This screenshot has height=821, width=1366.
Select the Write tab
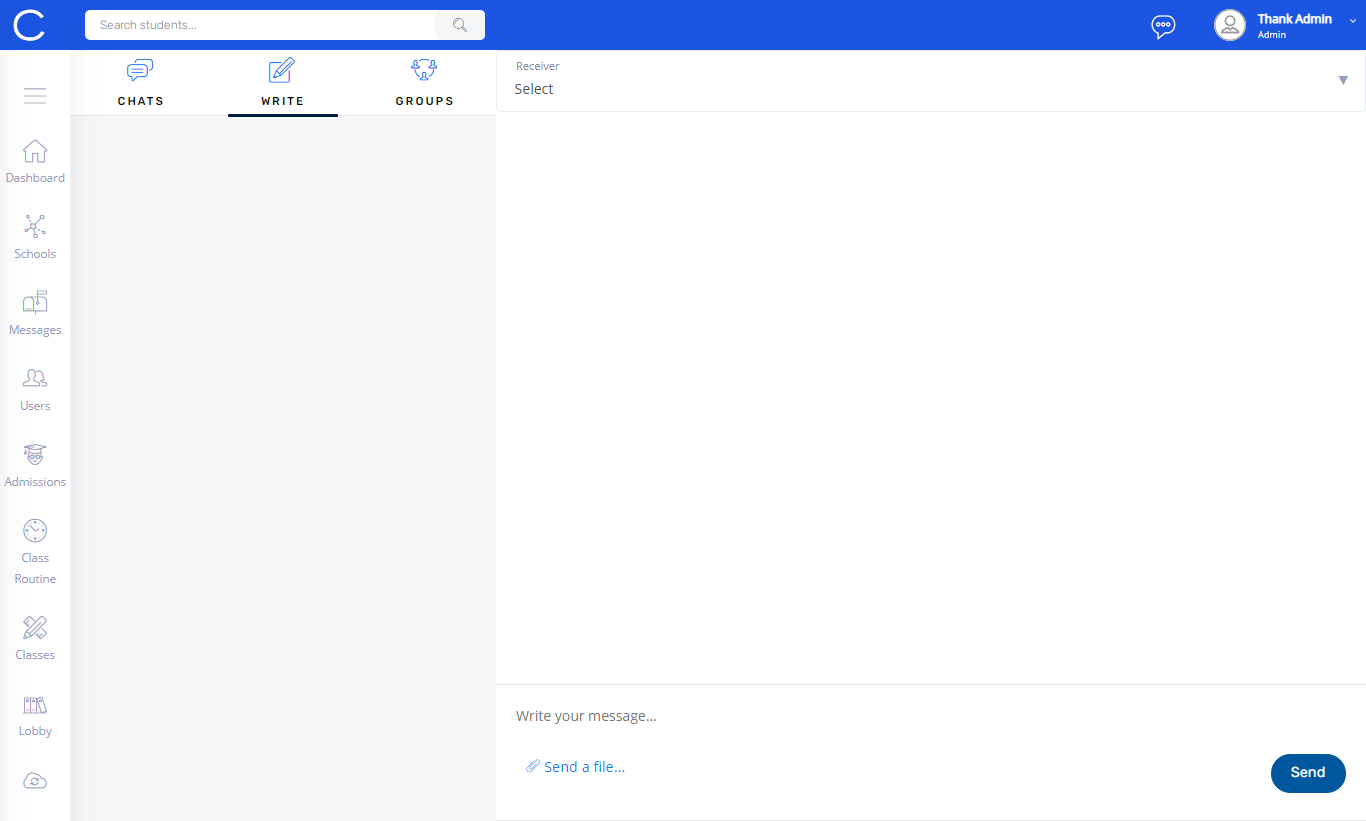[282, 83]
